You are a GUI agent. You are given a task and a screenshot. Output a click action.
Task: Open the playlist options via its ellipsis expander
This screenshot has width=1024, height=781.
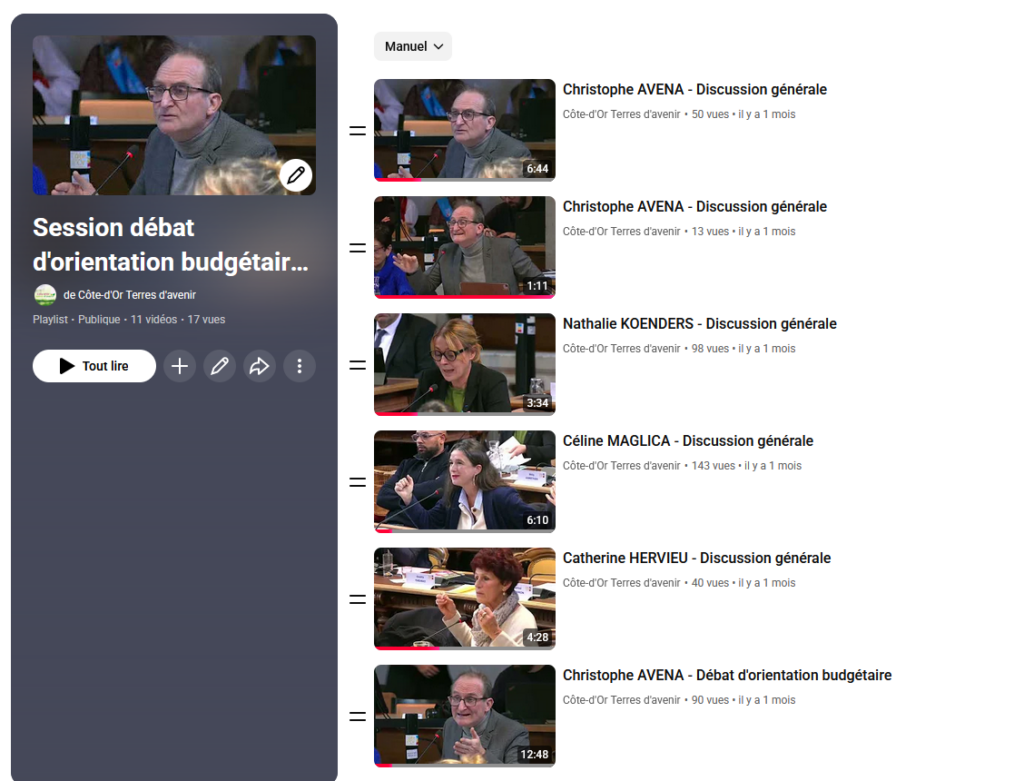[x=299, y=366]
